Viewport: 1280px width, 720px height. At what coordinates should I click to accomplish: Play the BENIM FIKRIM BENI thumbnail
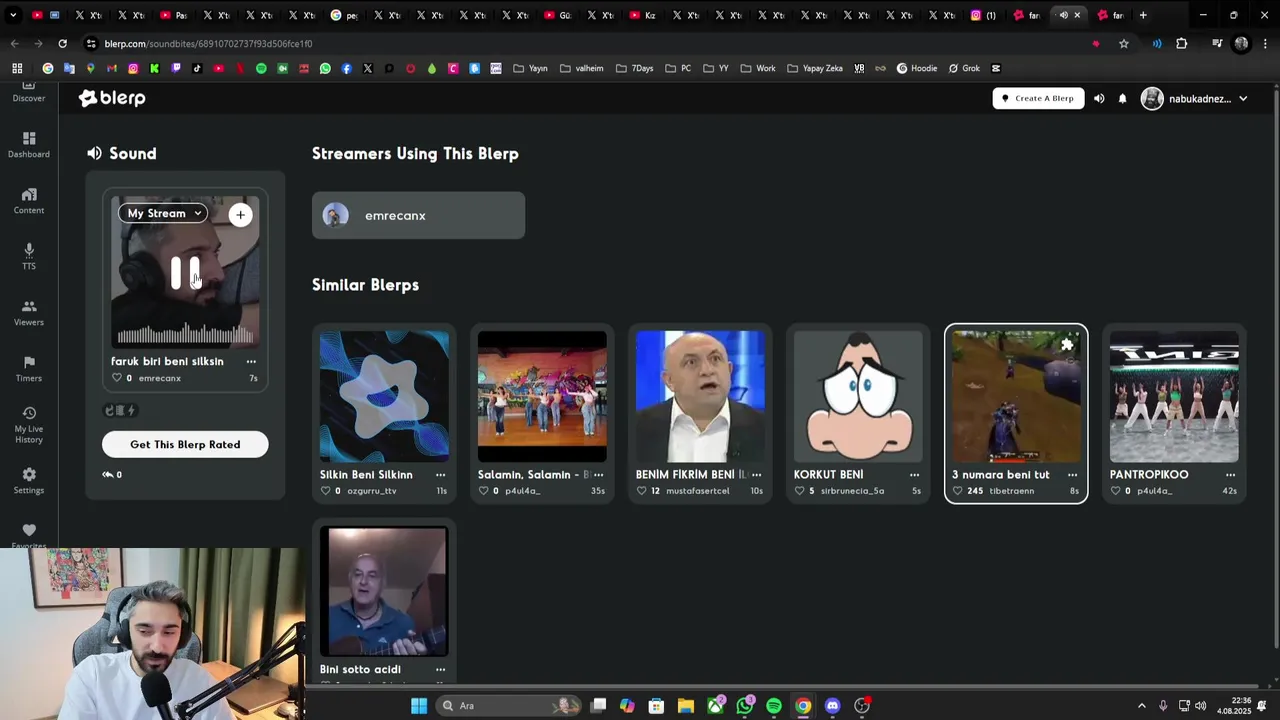[700, 396]
